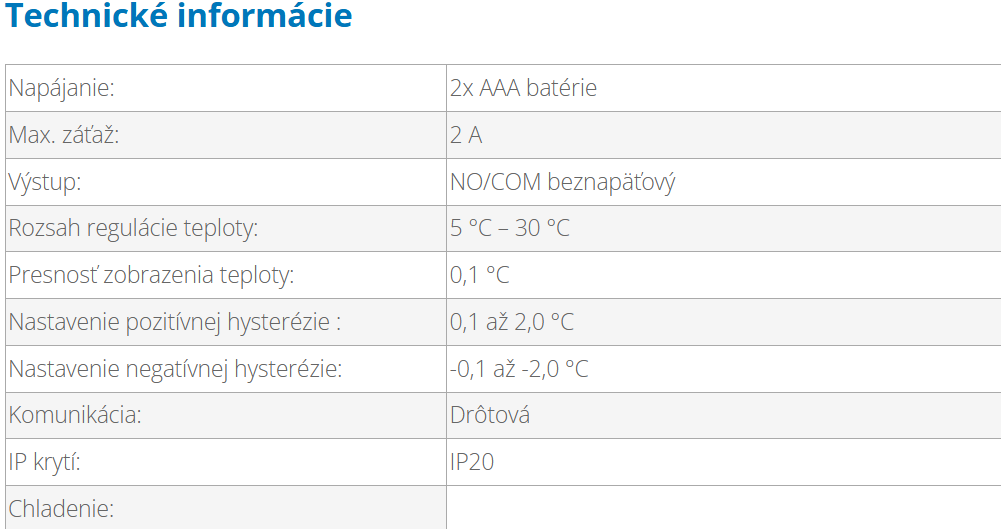Select Presnosť zobrazenia teploty label
Screen dimensions: 1001x529
click(x=152, y=275)
